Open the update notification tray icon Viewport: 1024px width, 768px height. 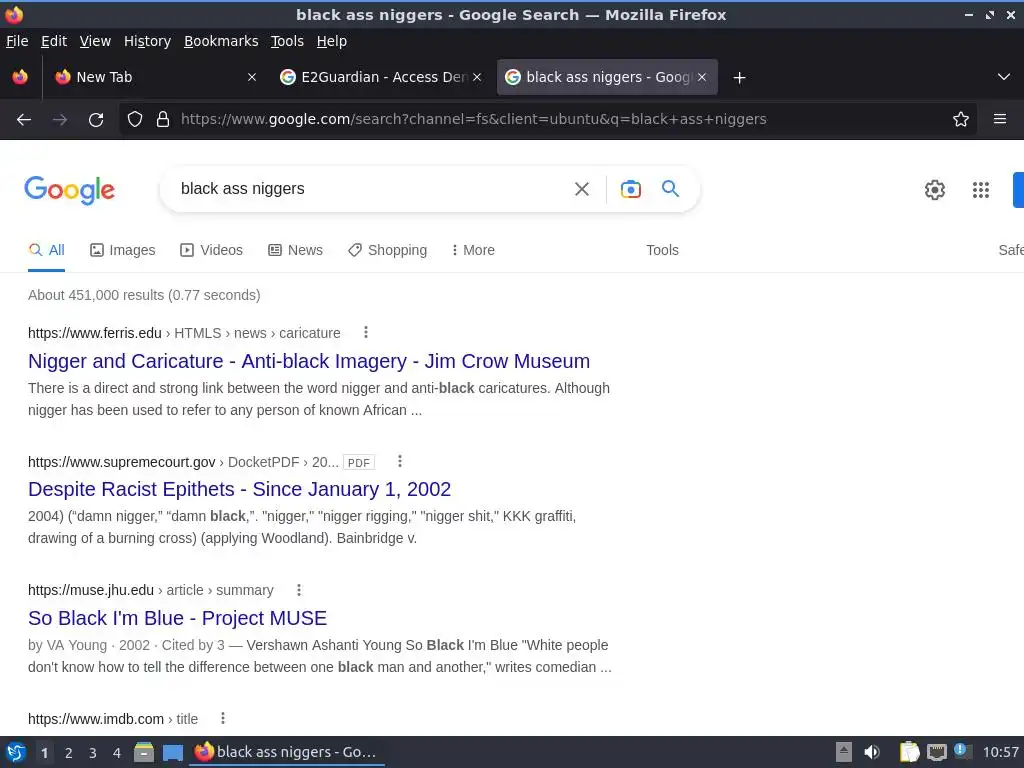[961, 750]
